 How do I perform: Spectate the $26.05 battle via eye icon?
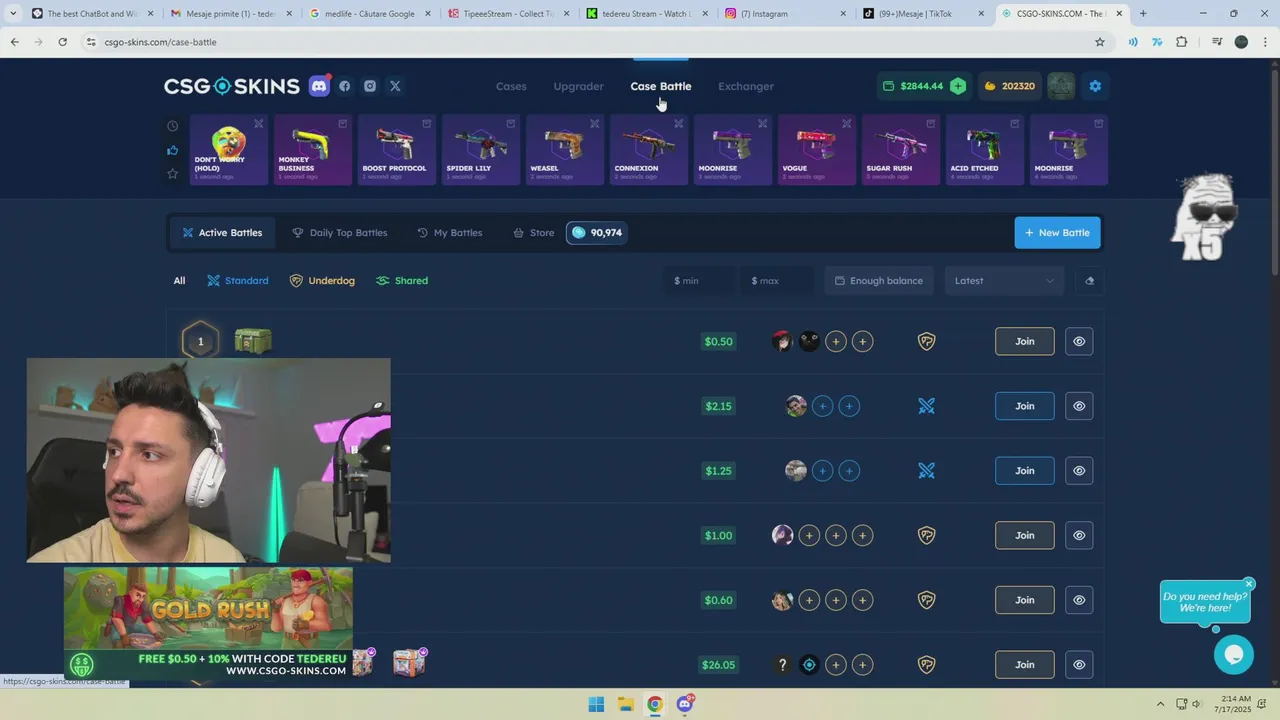(x=1079, y=665)
